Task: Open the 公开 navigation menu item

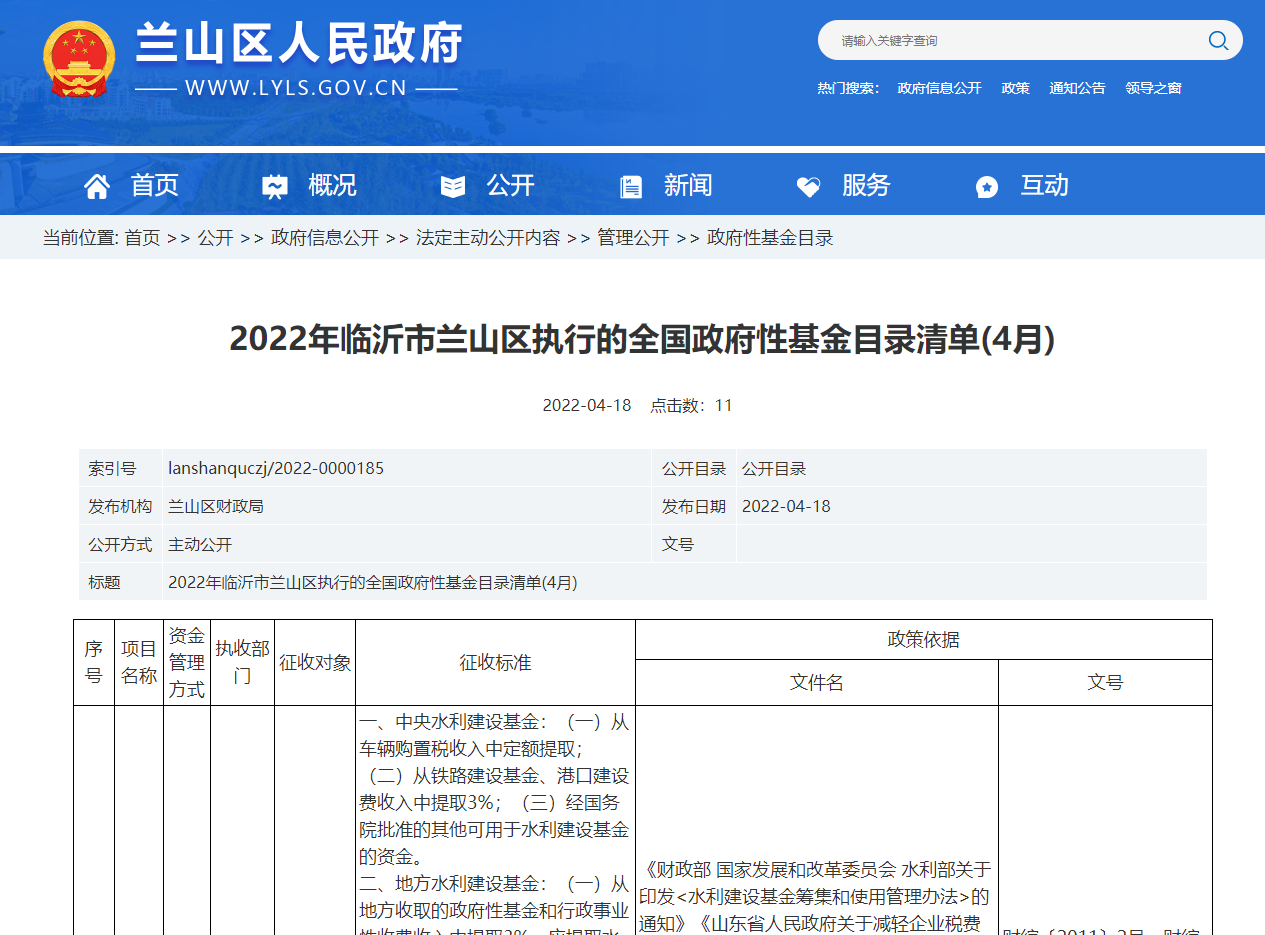Action: pos(510,185)
